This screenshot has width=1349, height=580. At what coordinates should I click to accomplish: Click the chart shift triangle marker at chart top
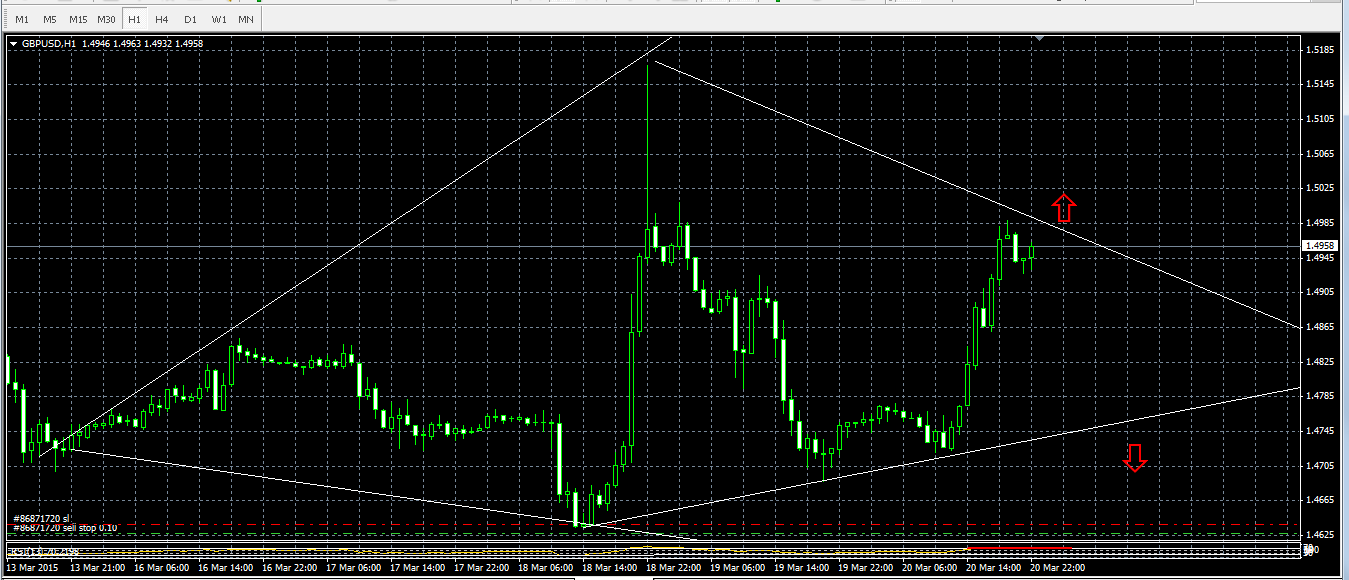click(x=1040, y=39)
